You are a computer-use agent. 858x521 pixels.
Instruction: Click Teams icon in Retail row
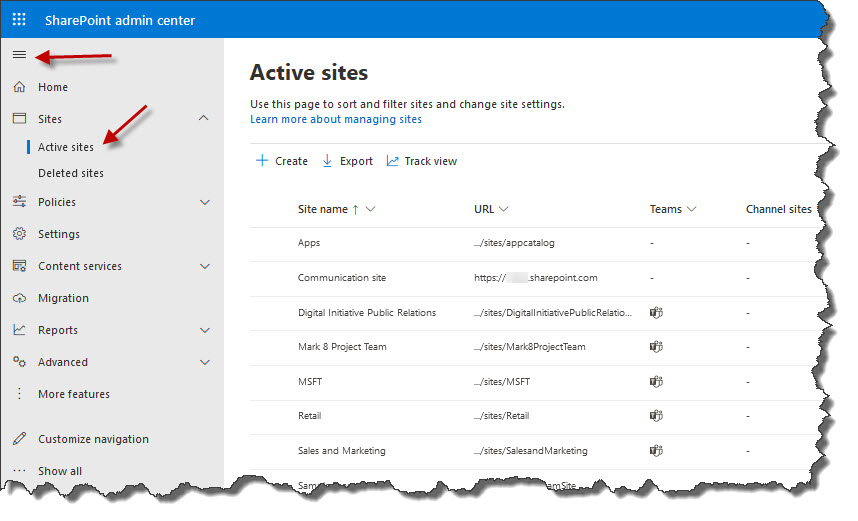(x=656, y=415)
